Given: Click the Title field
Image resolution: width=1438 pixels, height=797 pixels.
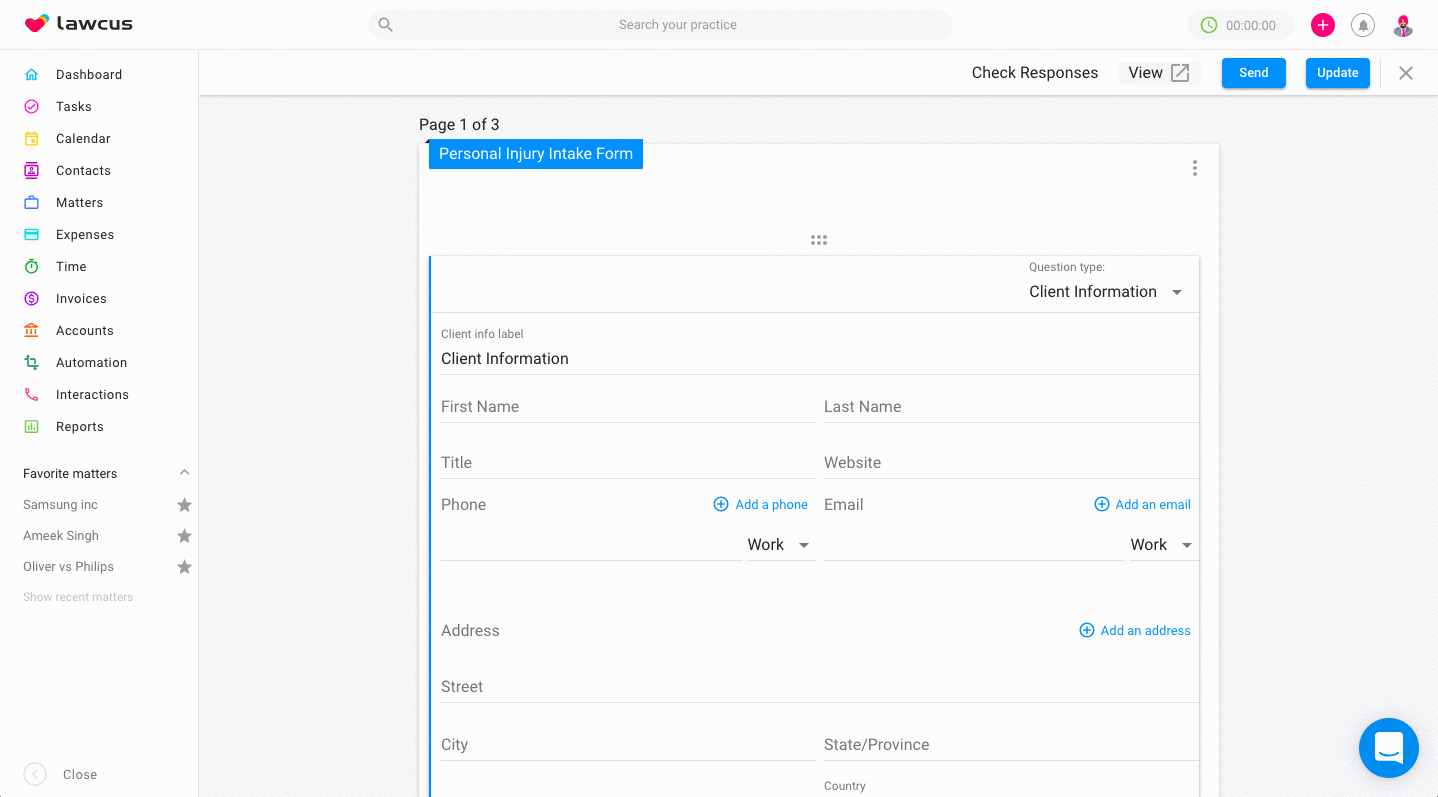Looking at the screenshot, I should click(628, 463).
